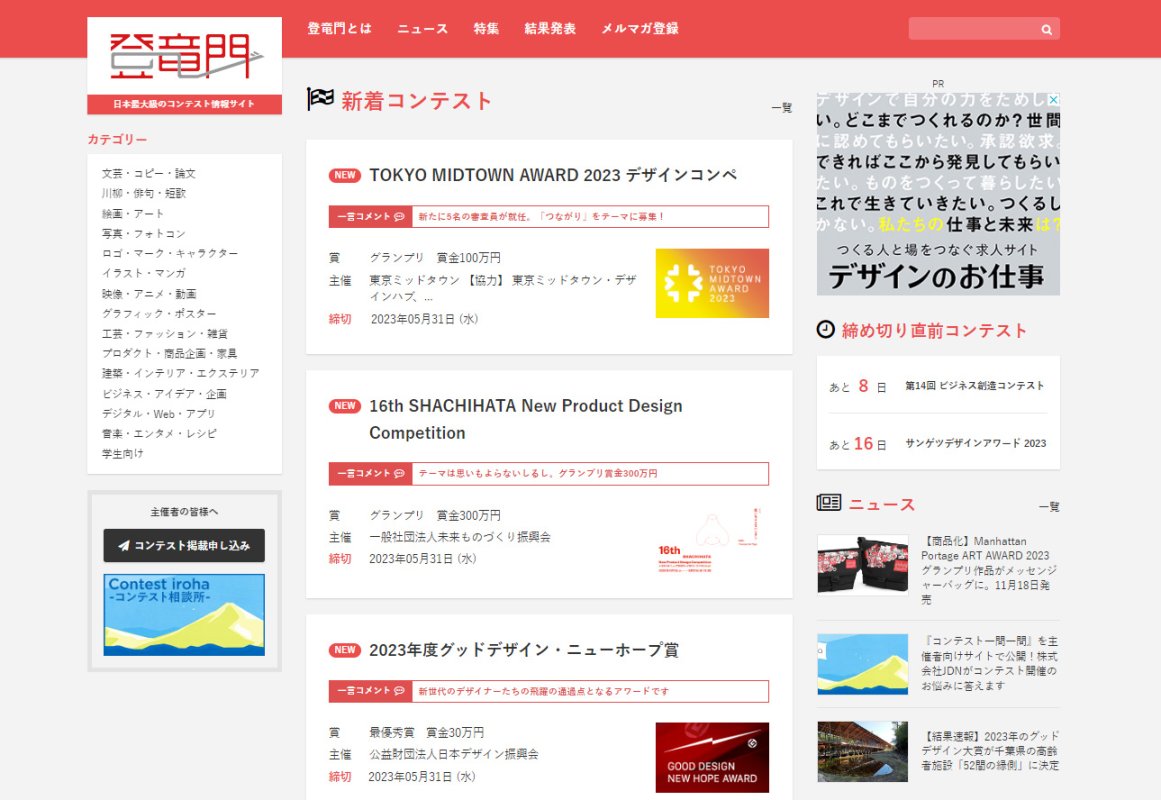Open メルマガ登録 in the top menu
1161x800 pixels.
[x=640, y=29]
